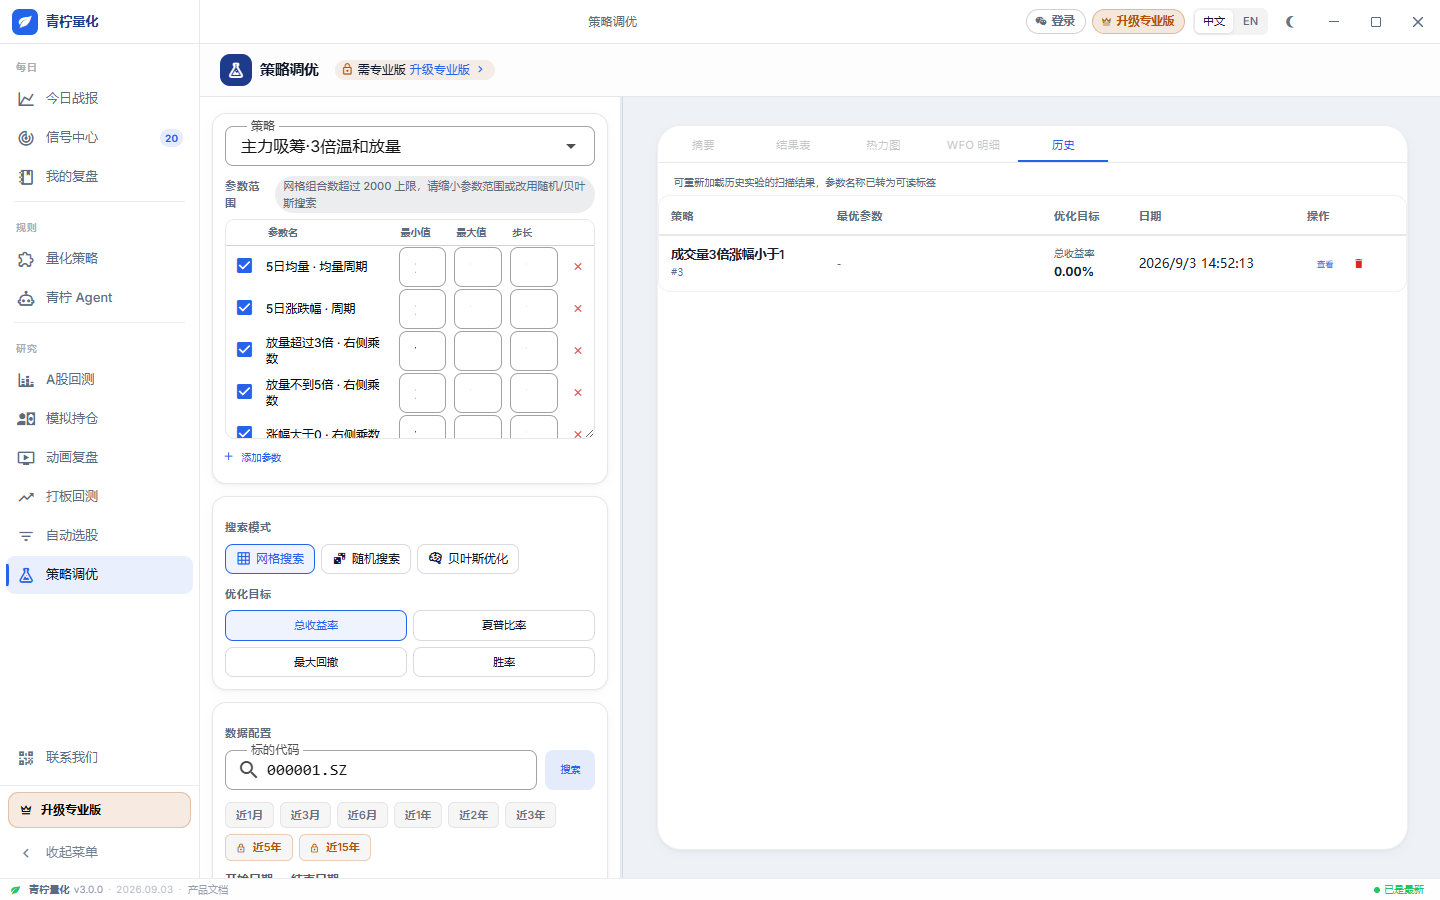
Task: Open 今日战报 in the sidebar
Action: pyautogui.click(x=99, y=98)
